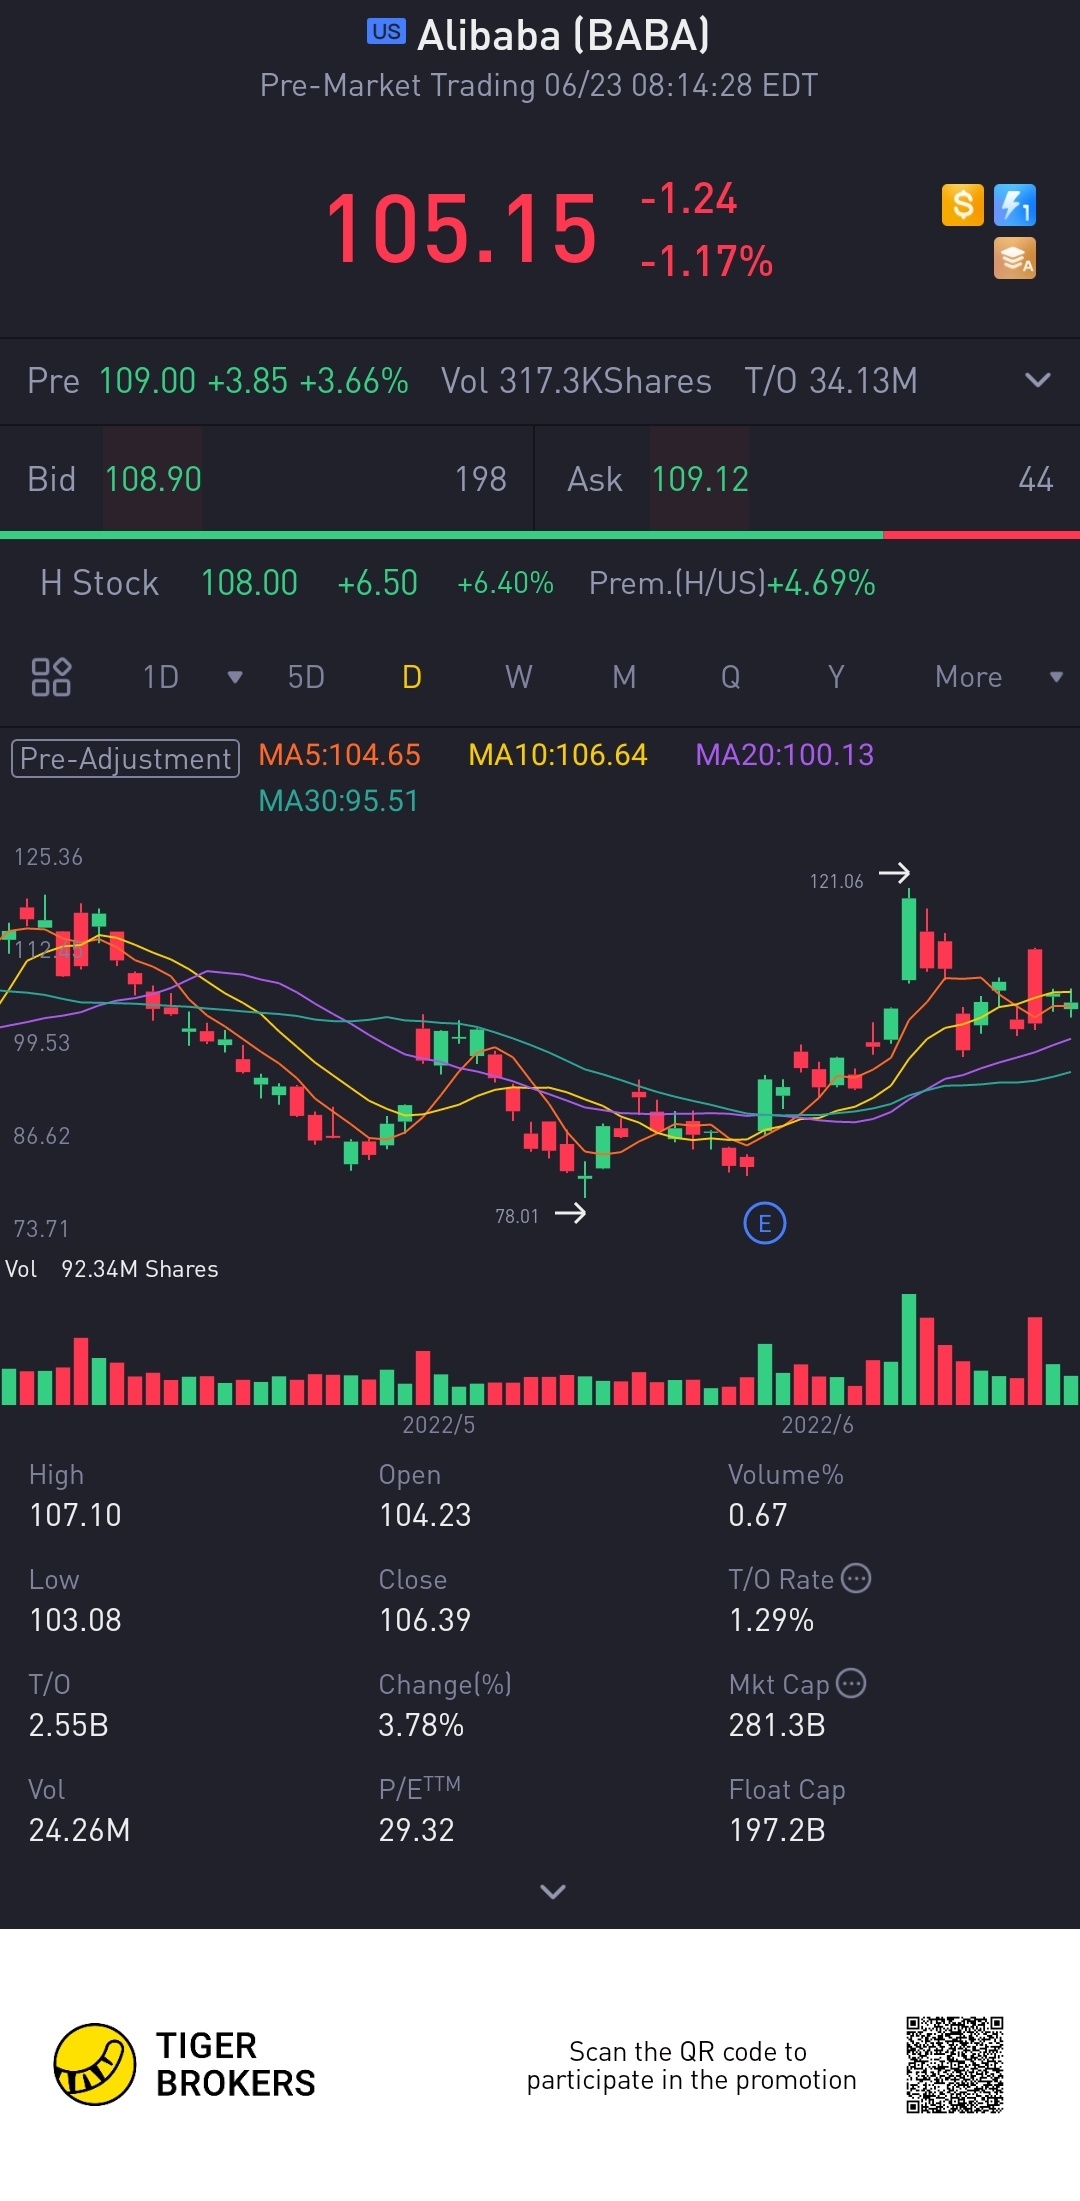Tap the orange stacked coins icon
Screen dimensions: 1080x2201
click(1015, 258)
